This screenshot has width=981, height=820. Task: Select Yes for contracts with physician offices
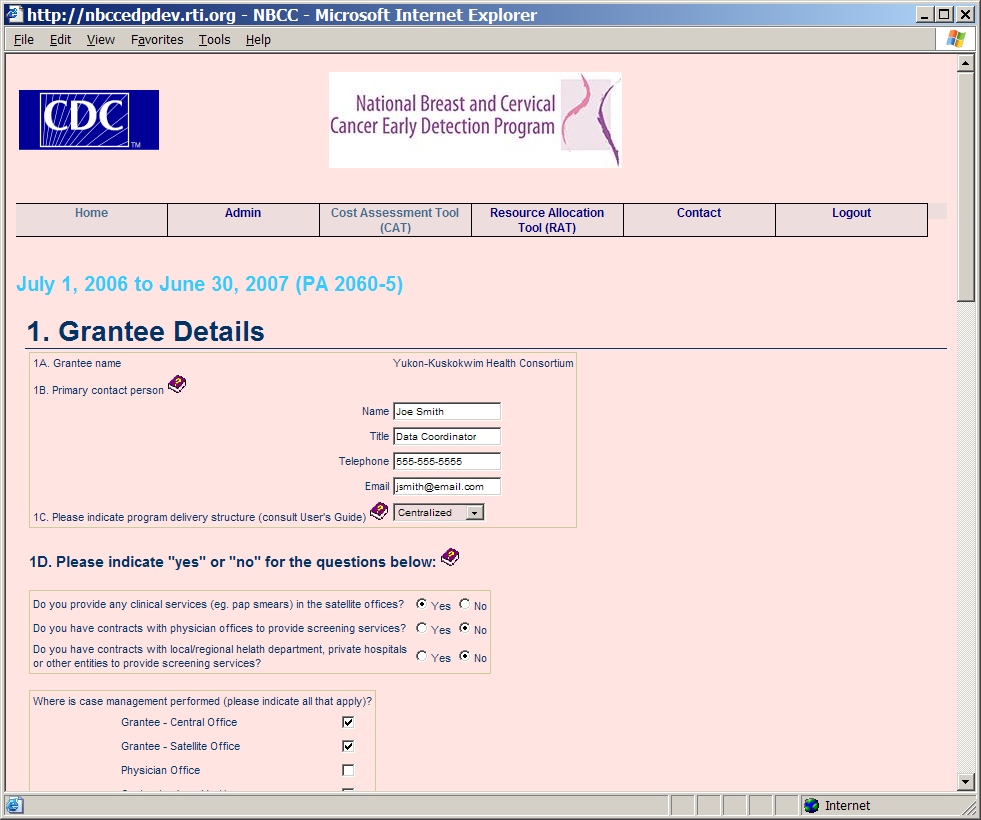(422, 629)
